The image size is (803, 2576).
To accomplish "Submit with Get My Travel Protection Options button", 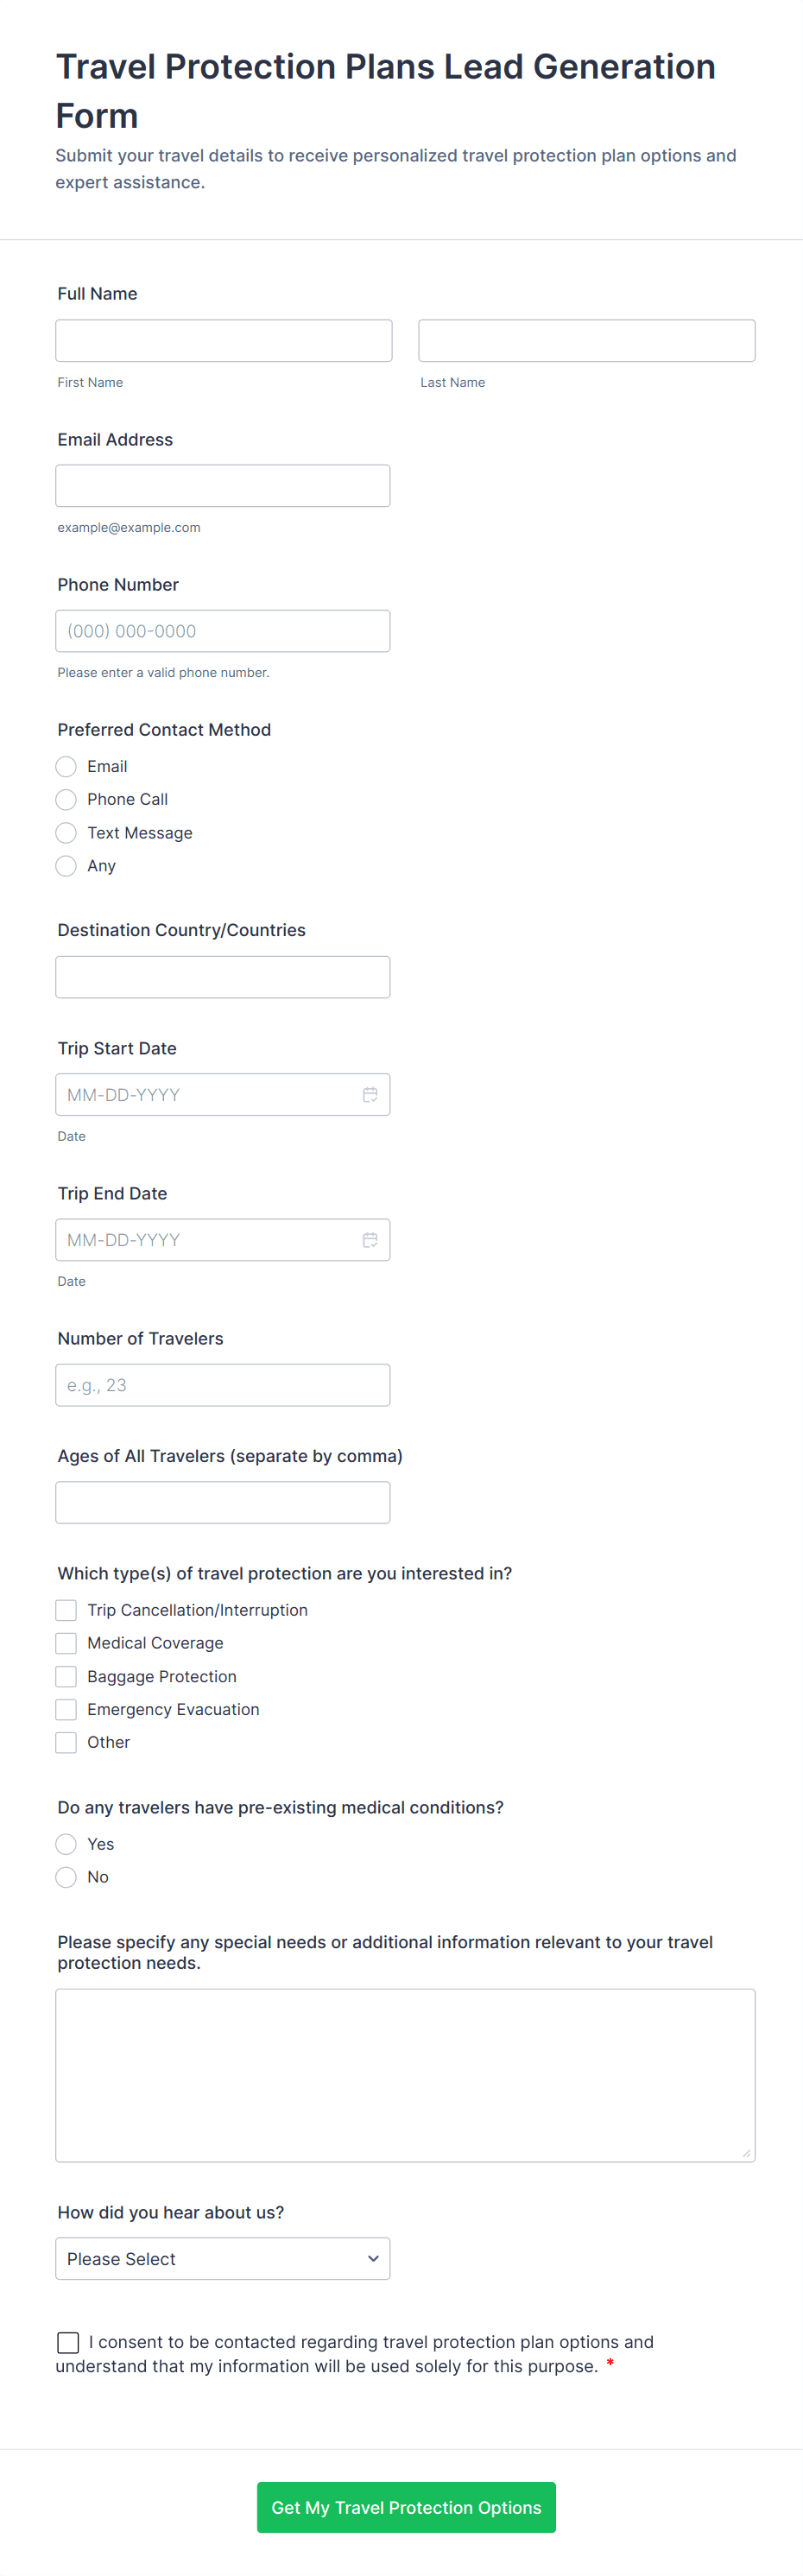I will (406, 2508).
